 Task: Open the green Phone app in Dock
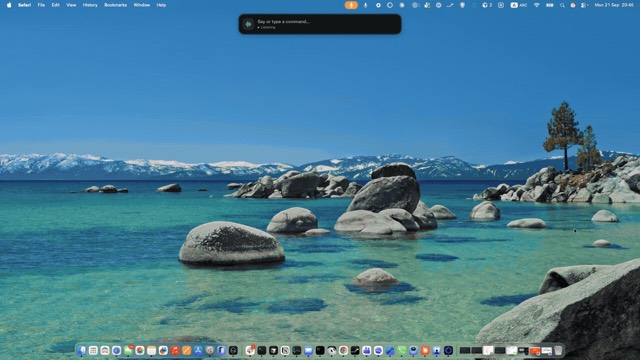402,350
